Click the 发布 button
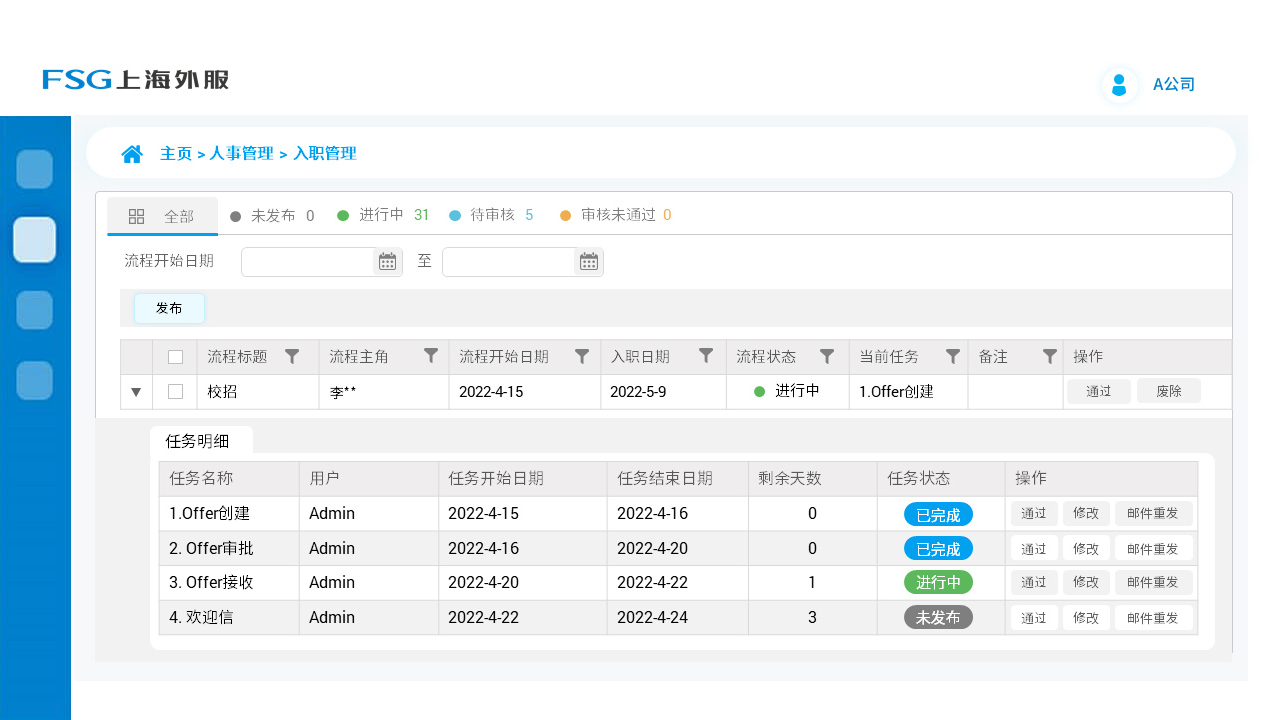This screenshot has height=720, width=1280. click(169, 308)
